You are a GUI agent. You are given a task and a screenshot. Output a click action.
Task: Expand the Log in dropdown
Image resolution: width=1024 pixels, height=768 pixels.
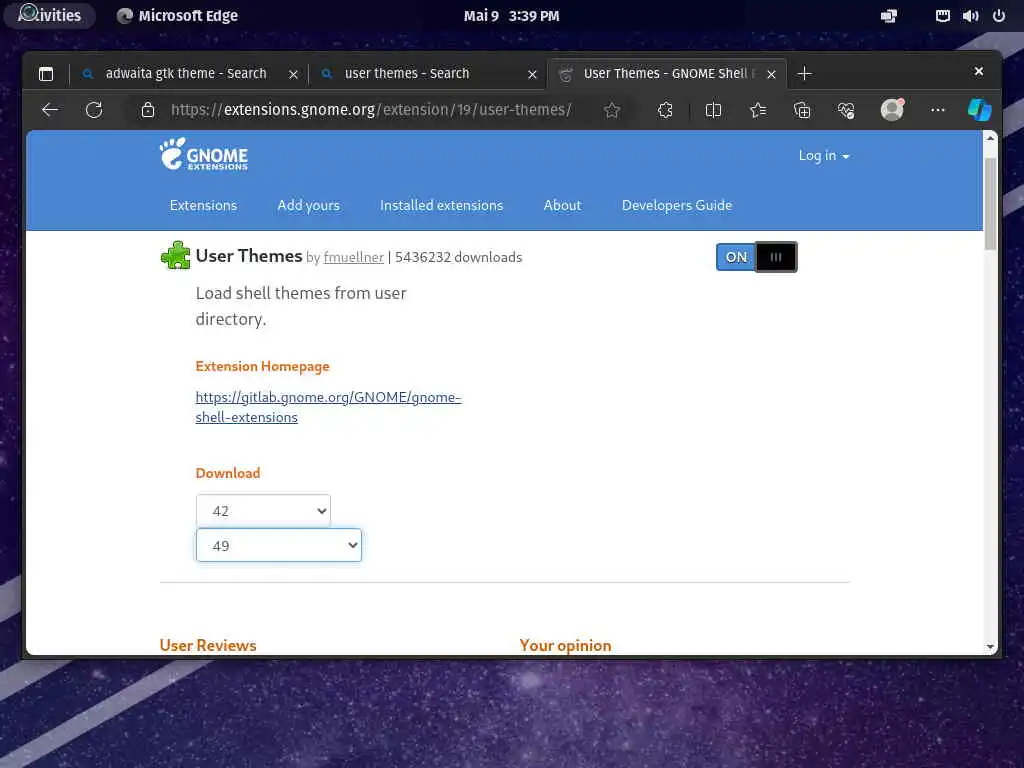pos(824,155)
